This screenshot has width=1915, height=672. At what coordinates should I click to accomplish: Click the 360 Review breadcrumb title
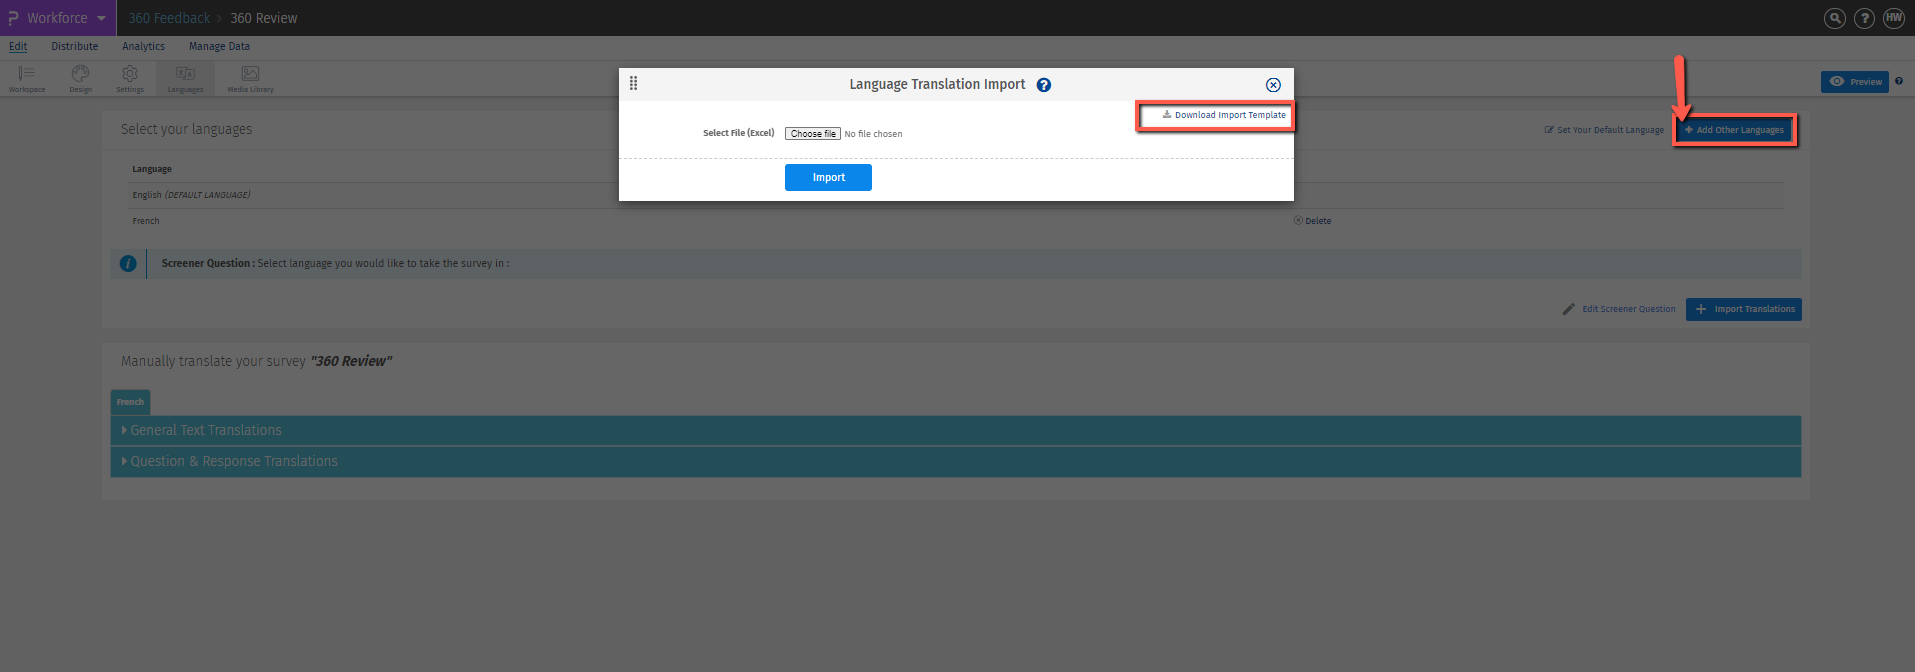(264, 18)
